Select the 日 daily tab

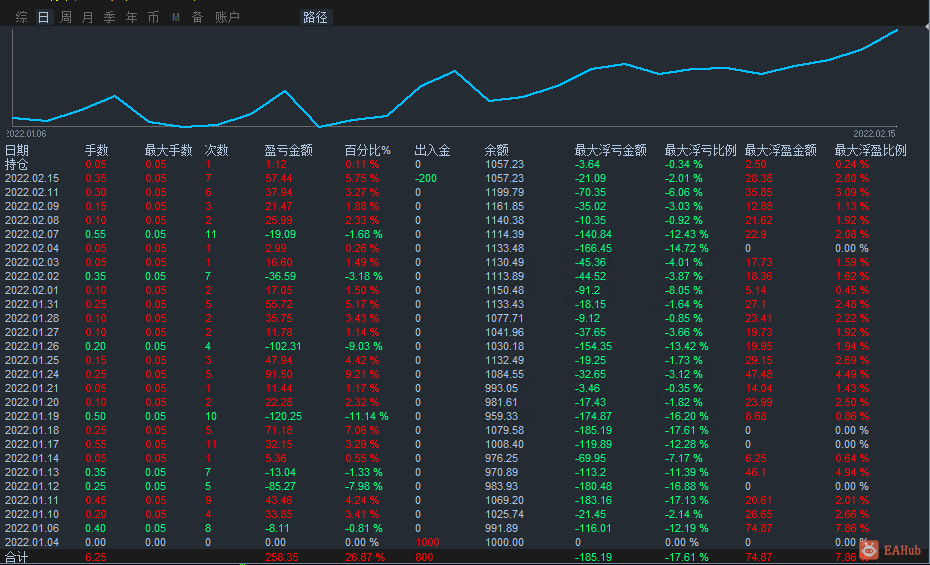point(43,17)
